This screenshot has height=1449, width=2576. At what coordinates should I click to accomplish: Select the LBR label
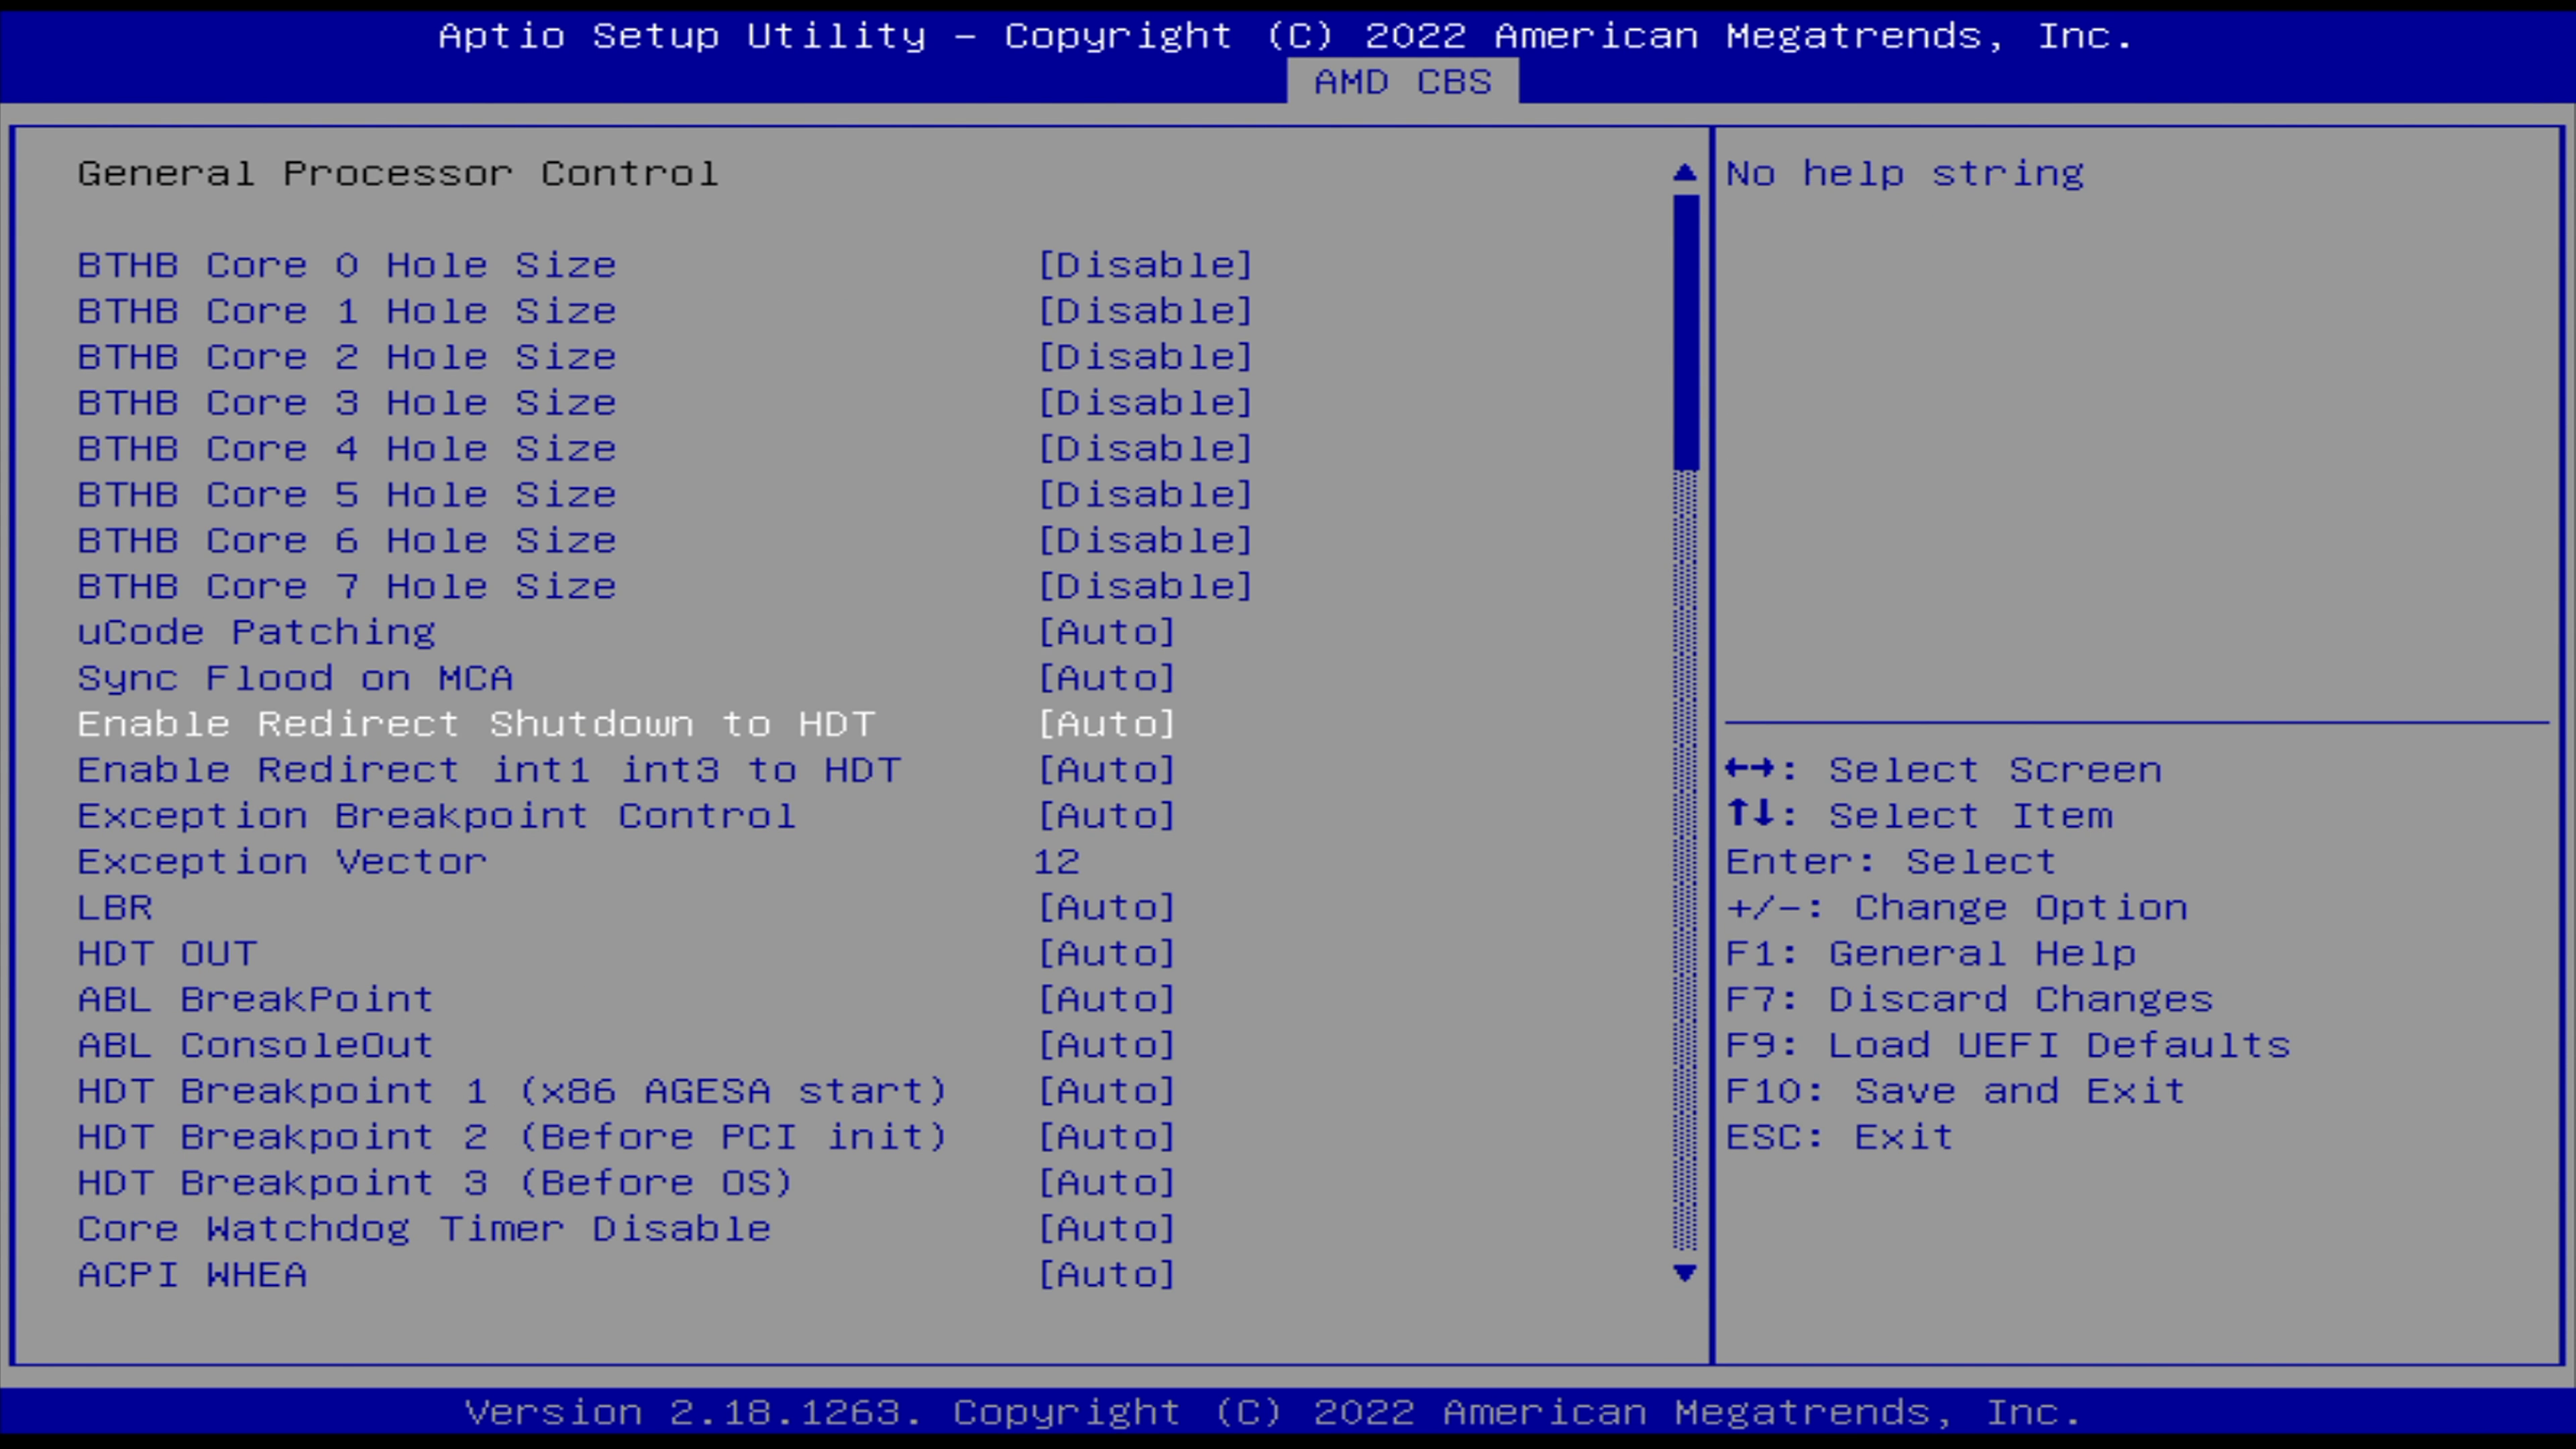click(x=115, y=908)
